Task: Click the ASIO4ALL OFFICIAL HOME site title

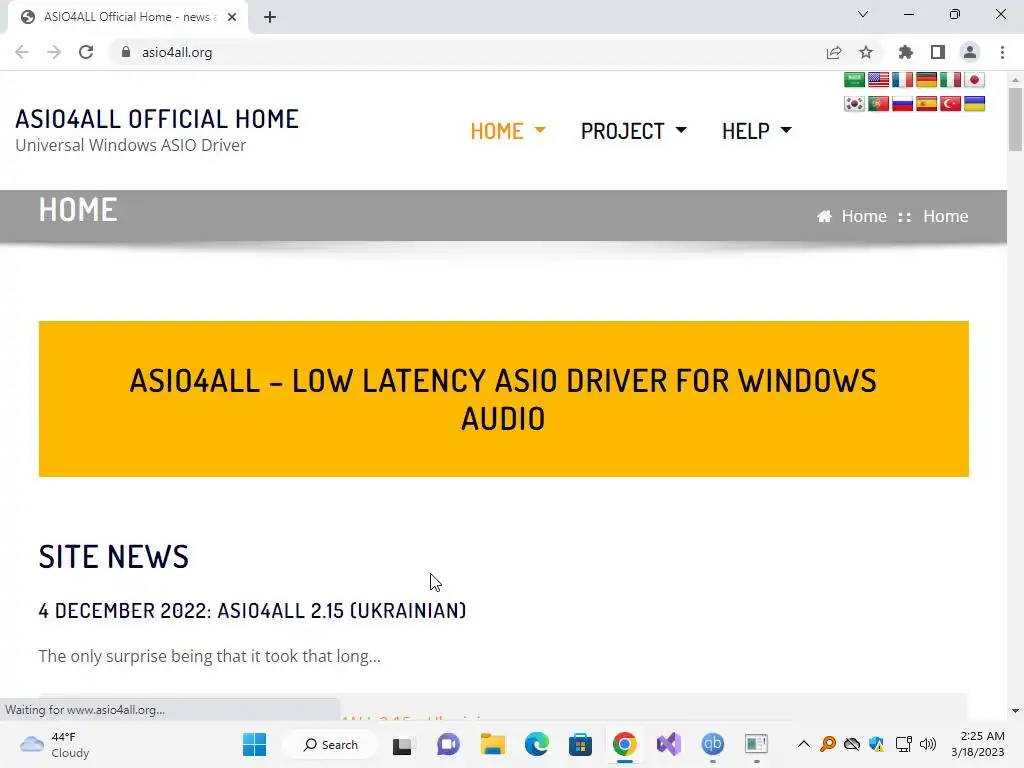Action: point(157,119)
